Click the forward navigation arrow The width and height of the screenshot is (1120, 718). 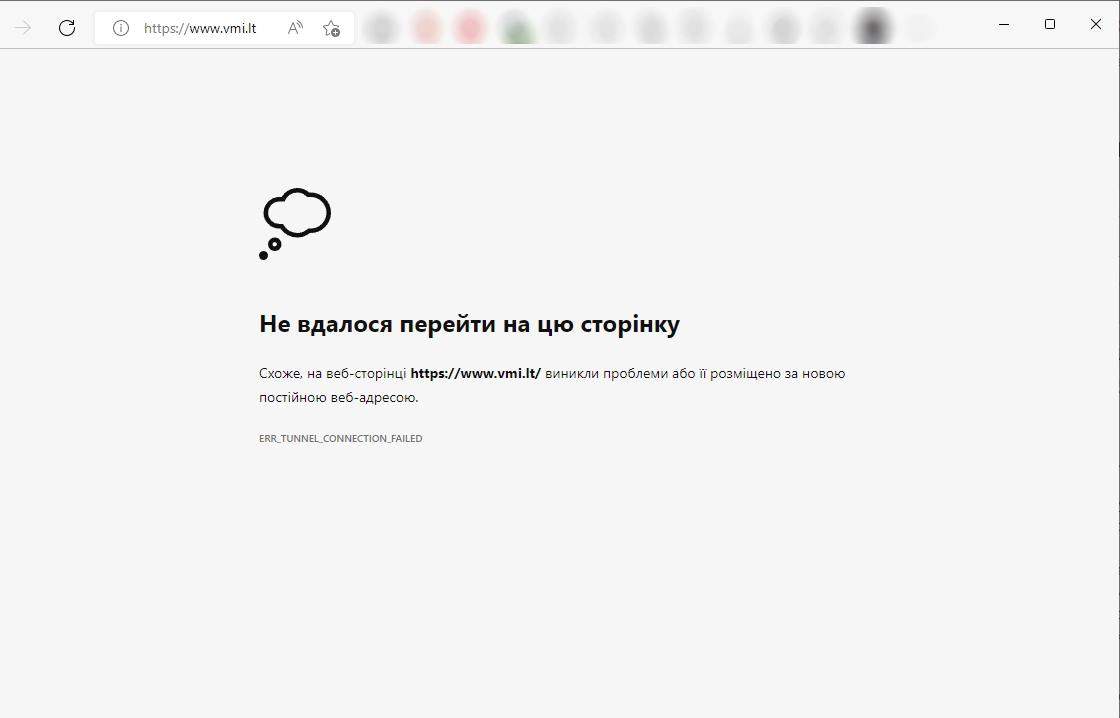click(x=22, y=28)
